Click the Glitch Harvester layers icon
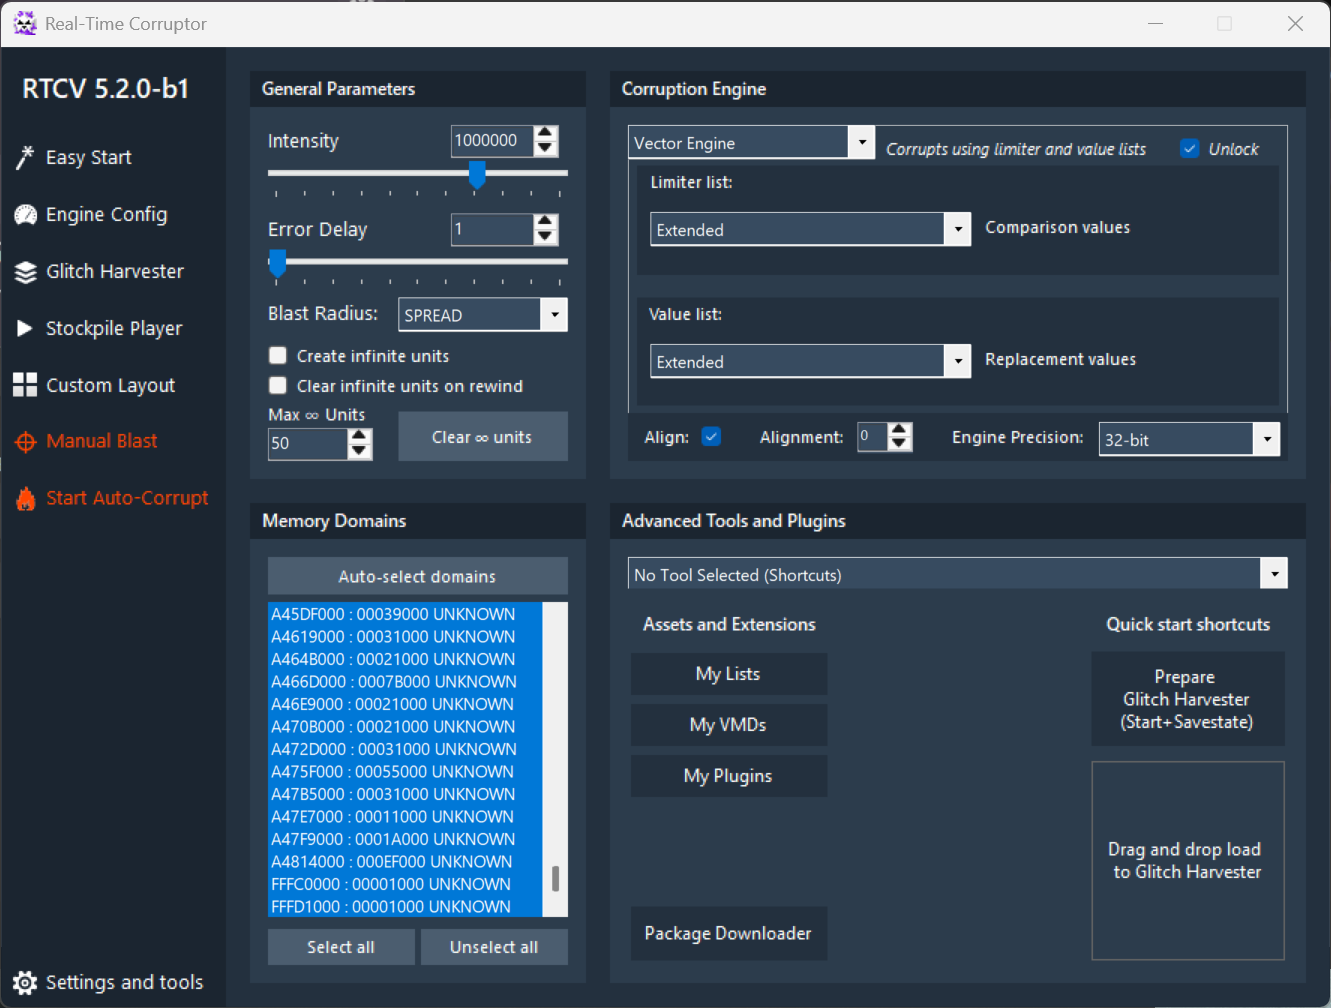This screenshot has width=1331, height=1008. 25,272
